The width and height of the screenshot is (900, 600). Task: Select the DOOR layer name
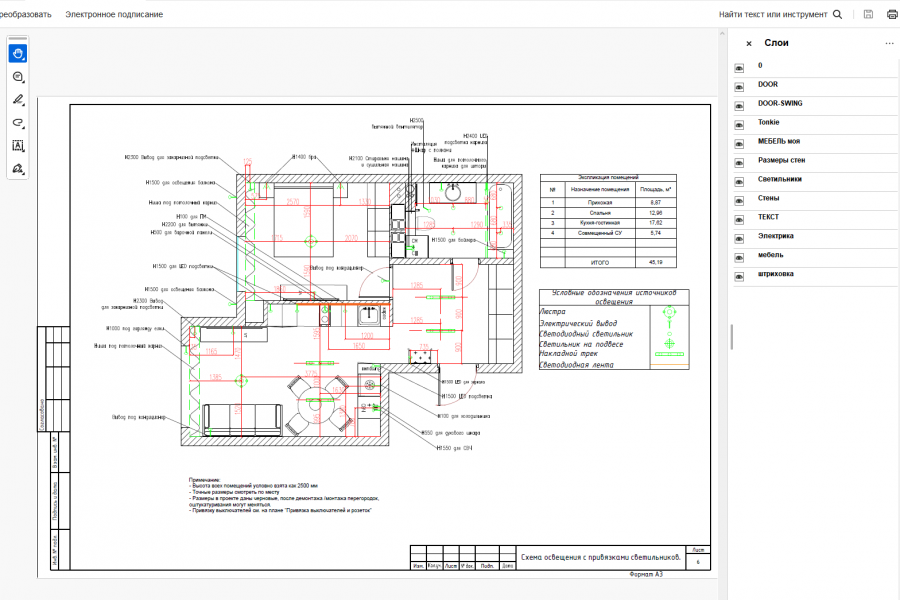767,84
